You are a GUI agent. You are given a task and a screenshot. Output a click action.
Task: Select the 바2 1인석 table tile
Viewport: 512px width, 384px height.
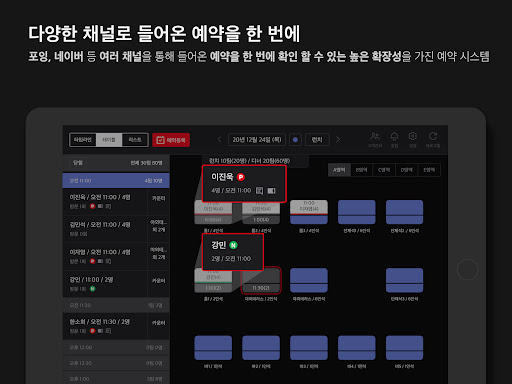point(261,348)
